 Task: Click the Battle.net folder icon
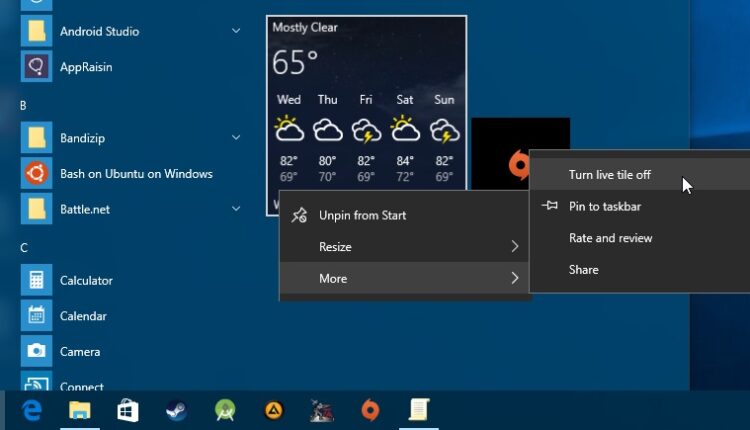pyautogui.click(x=36, y=209)
